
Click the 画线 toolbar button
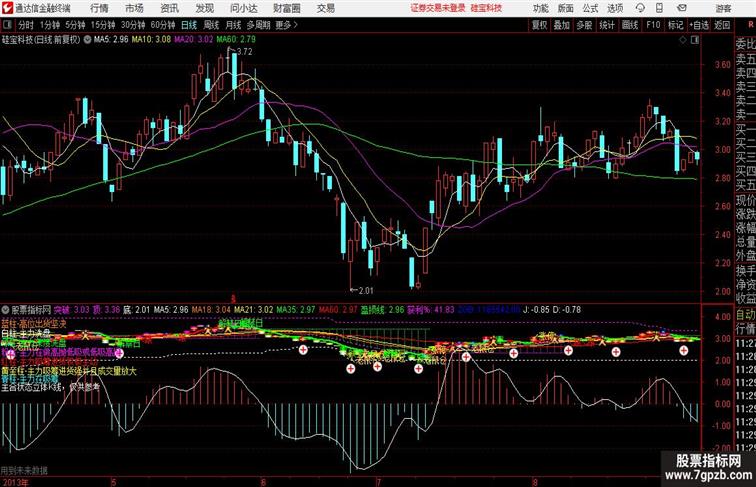pos(630,25)
